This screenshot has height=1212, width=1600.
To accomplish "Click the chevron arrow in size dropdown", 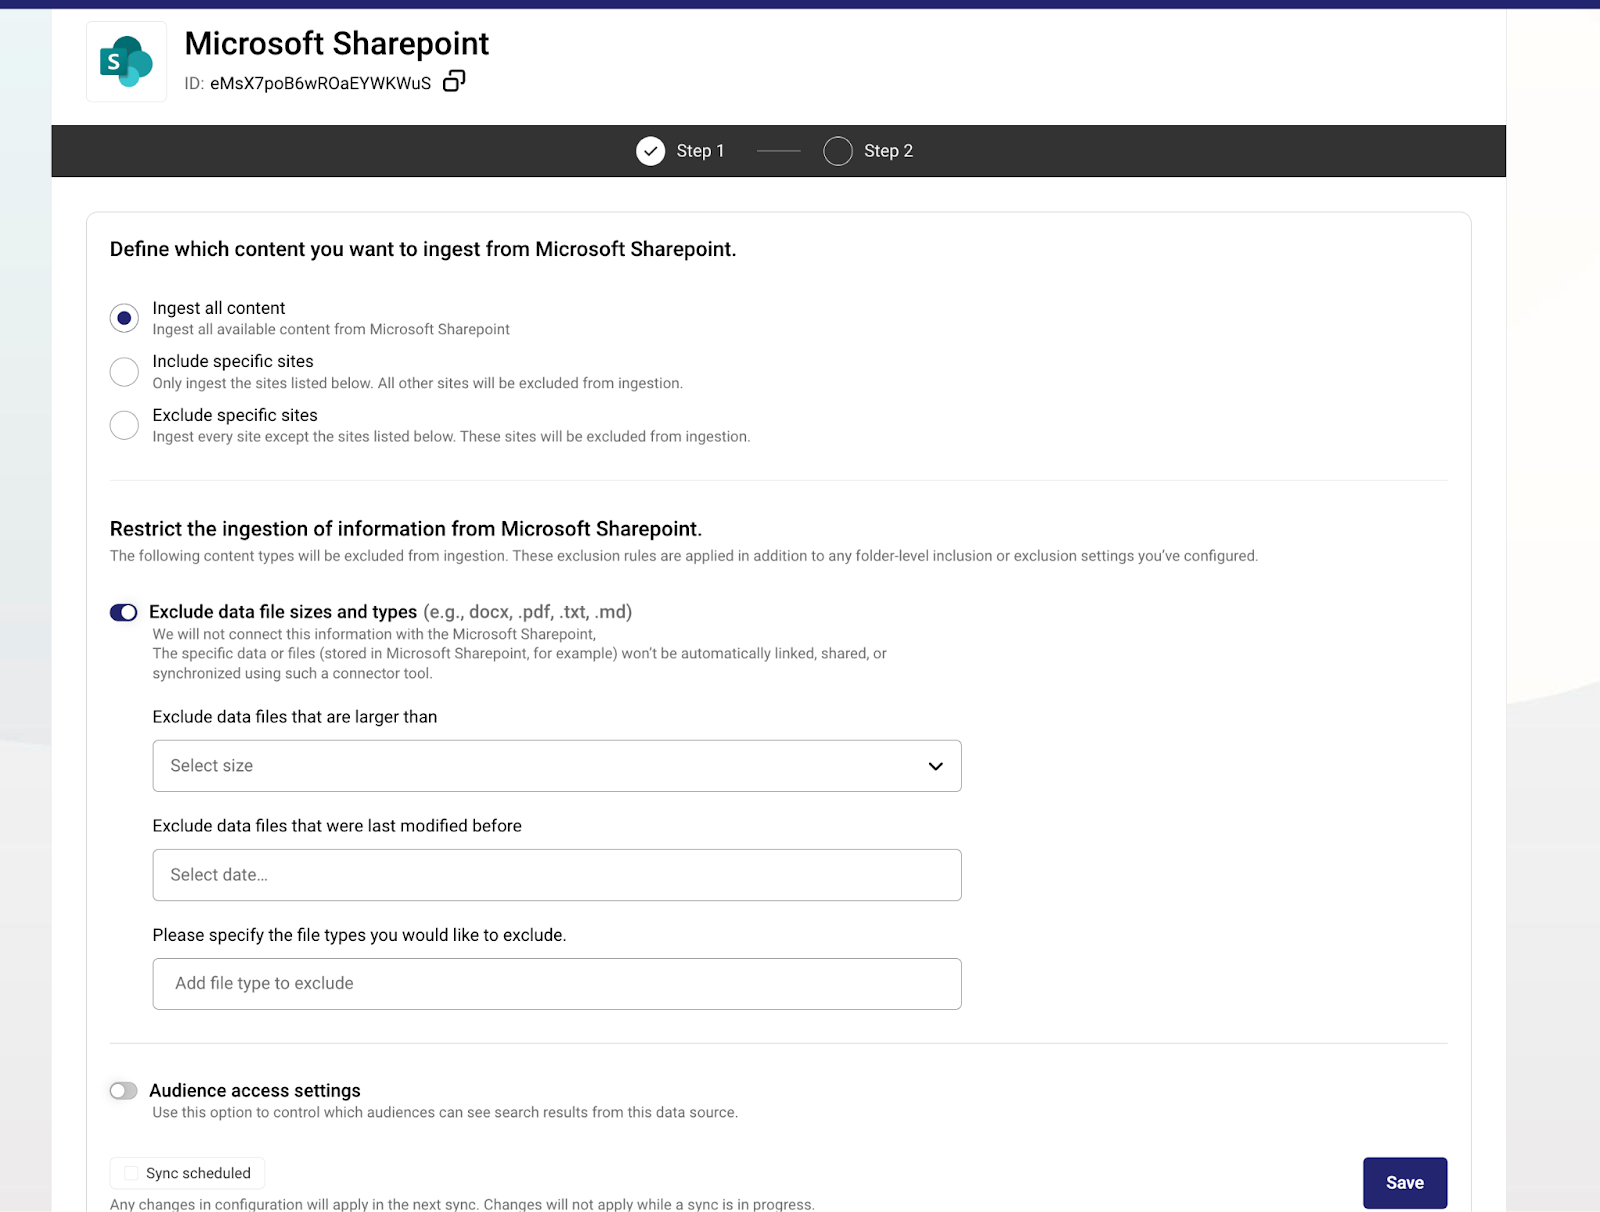I will [x=935, y=766].
